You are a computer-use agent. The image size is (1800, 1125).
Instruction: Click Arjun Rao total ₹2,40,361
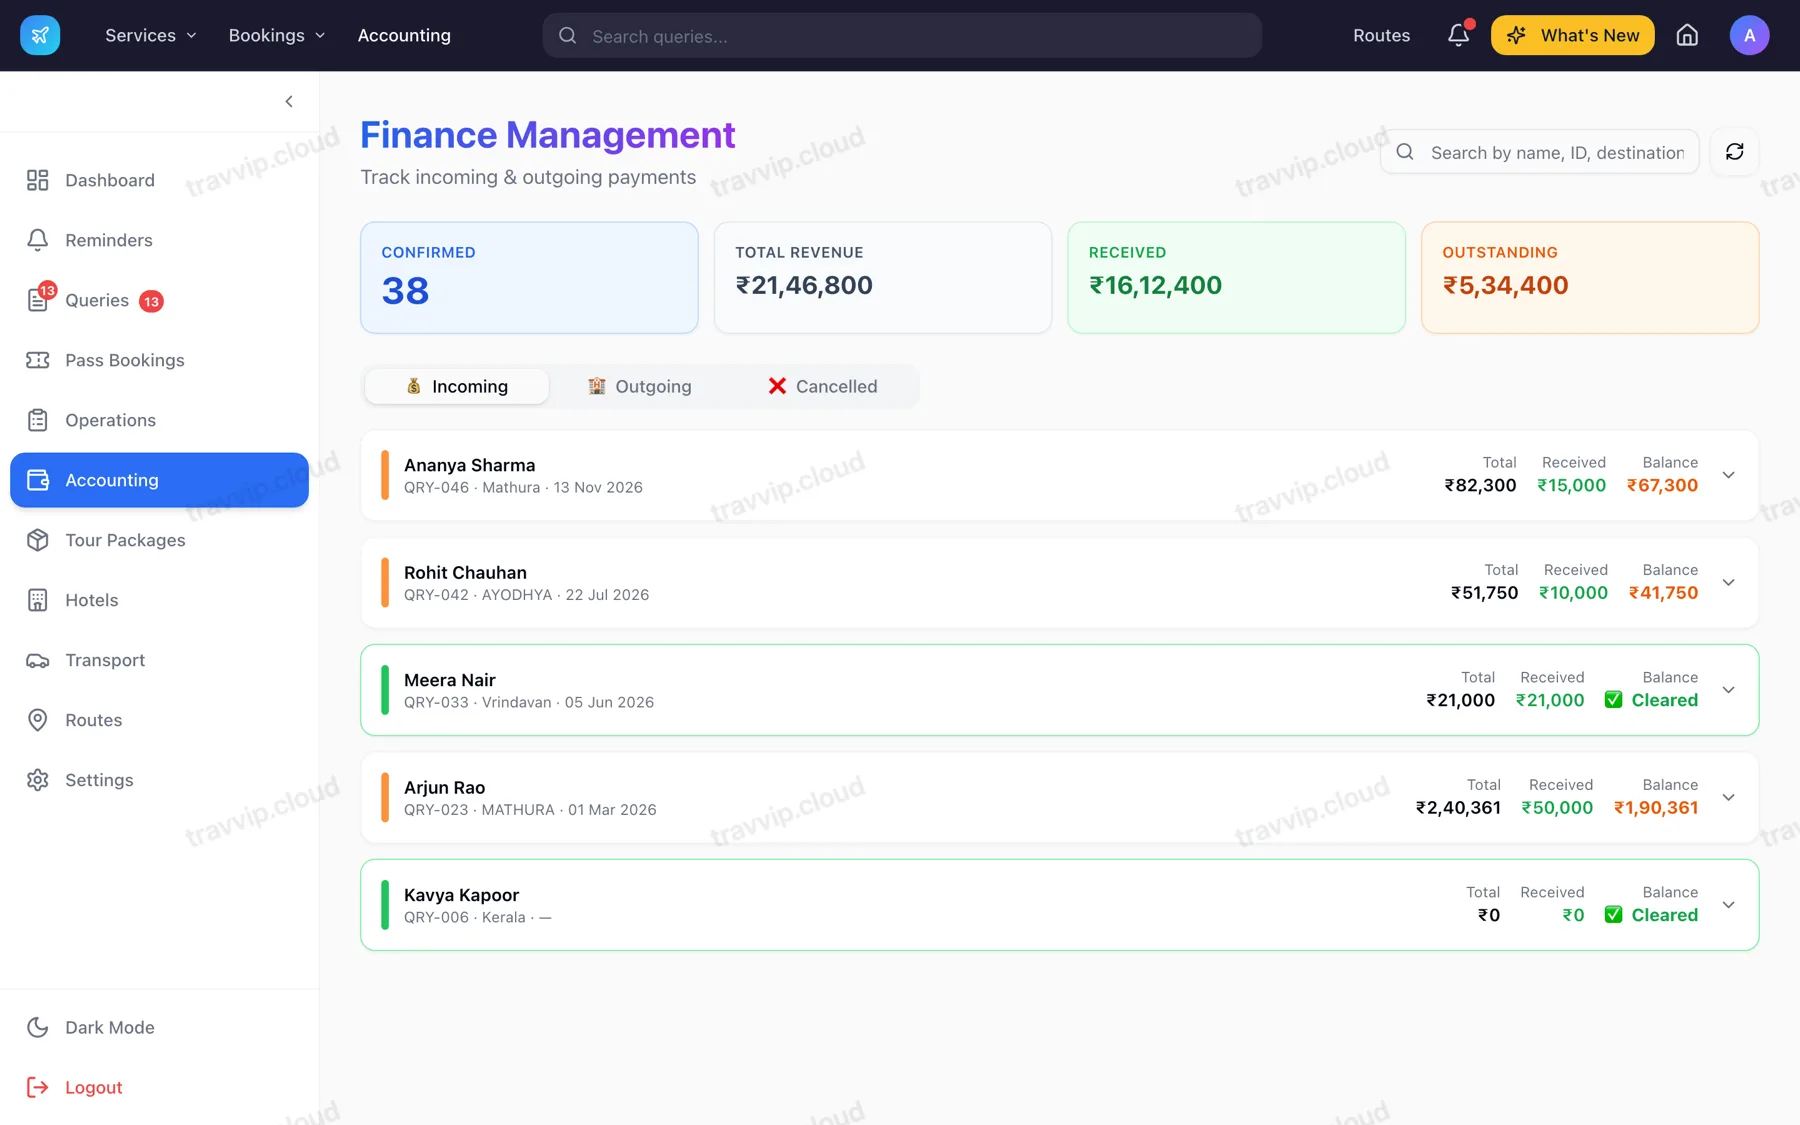1458,808
